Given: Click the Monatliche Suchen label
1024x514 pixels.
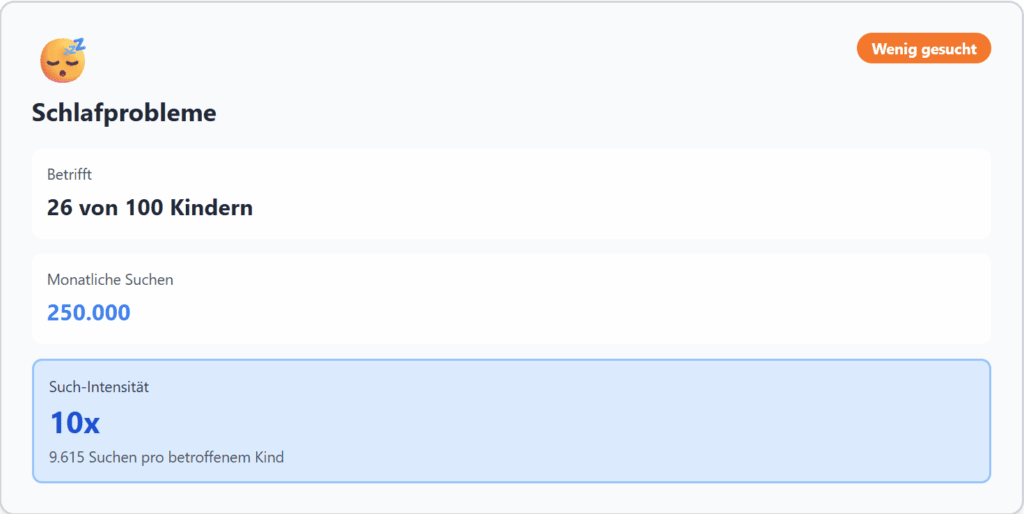Looking at the screenshot, I should (x=110, y=280).
